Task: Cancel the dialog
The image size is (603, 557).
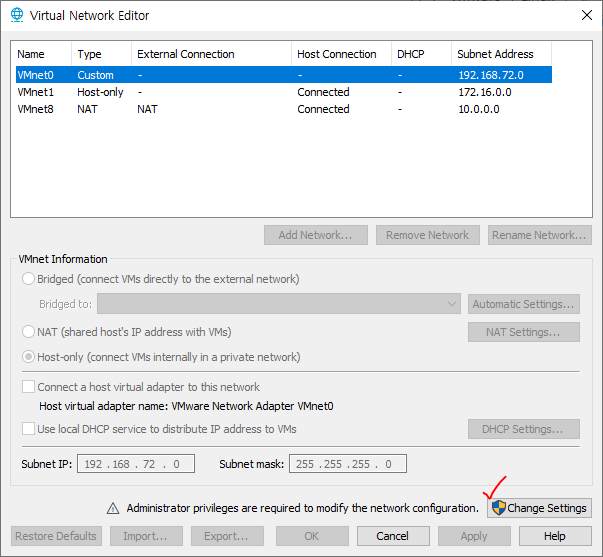Action: coord(393,536)
